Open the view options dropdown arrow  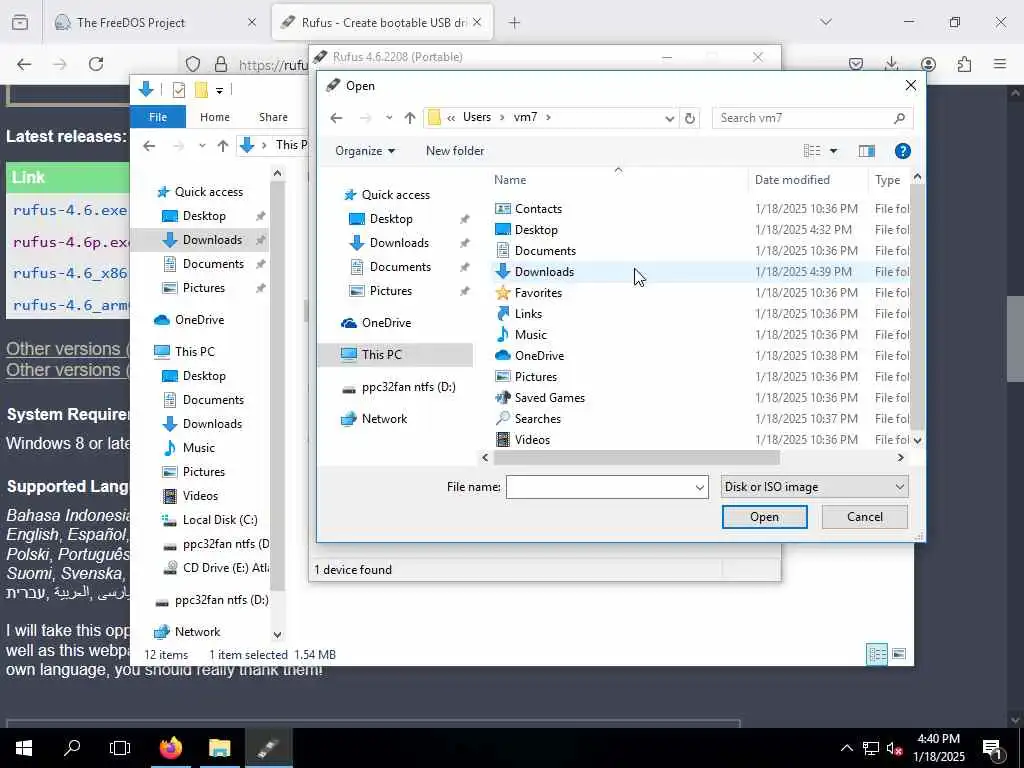click(833, 152)
